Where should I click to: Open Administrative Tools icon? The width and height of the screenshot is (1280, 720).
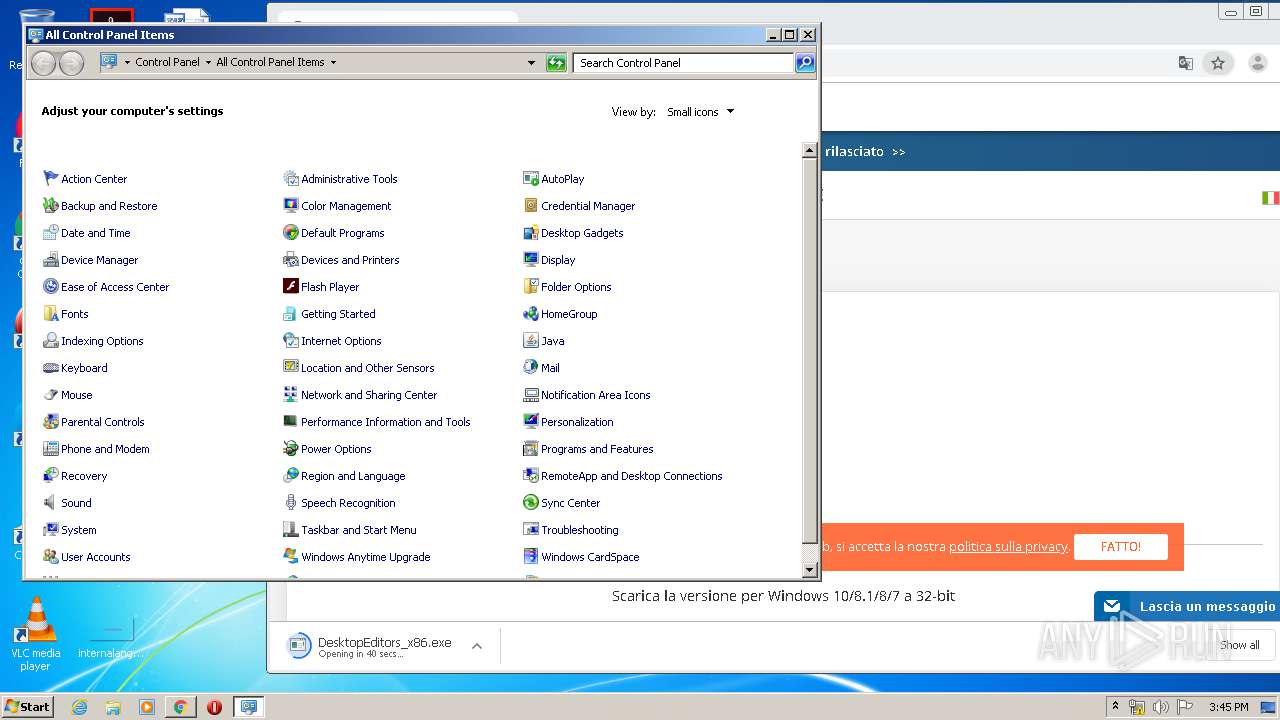[291, 178]
